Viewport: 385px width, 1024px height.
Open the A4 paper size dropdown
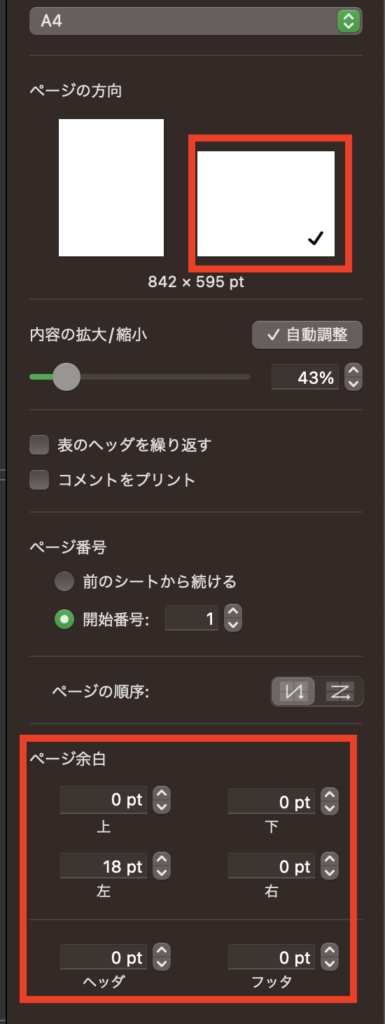pyautogui.click(x=196, y=21)
